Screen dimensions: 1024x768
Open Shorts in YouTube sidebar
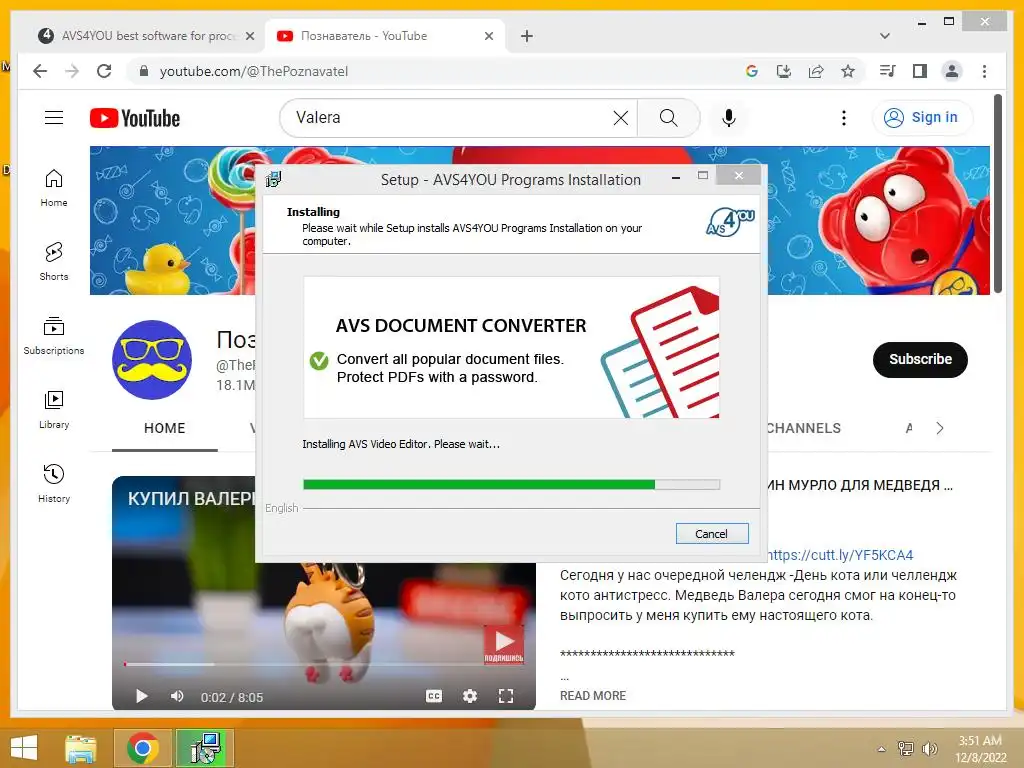point(54,261)
